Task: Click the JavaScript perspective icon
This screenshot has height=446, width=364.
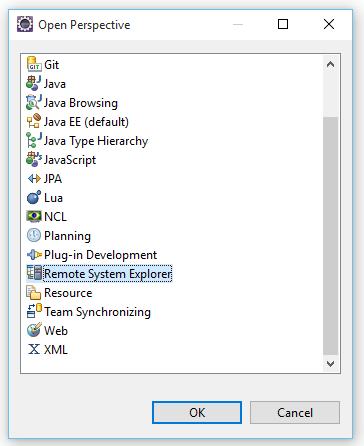Action: tap(34, 159)
